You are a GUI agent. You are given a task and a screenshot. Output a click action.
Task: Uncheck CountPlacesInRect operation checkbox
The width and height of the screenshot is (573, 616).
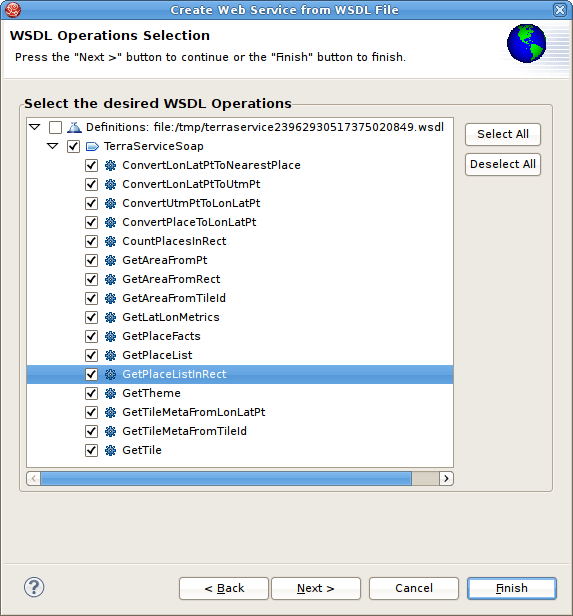pos(92,241)
